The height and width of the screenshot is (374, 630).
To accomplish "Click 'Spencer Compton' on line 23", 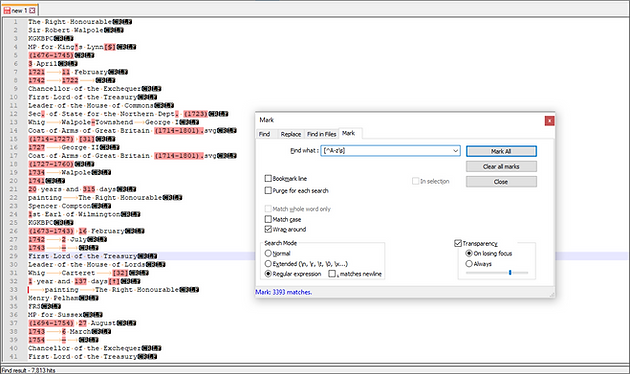I will 59,206.
